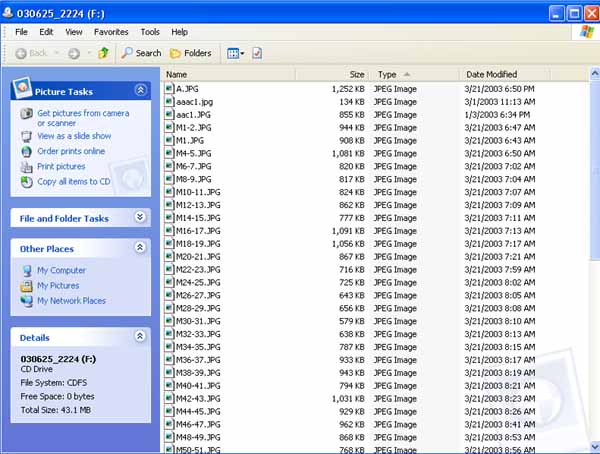Click Order prints online link
The width and height of the screenshot is (600, 454).
[71, 151]
